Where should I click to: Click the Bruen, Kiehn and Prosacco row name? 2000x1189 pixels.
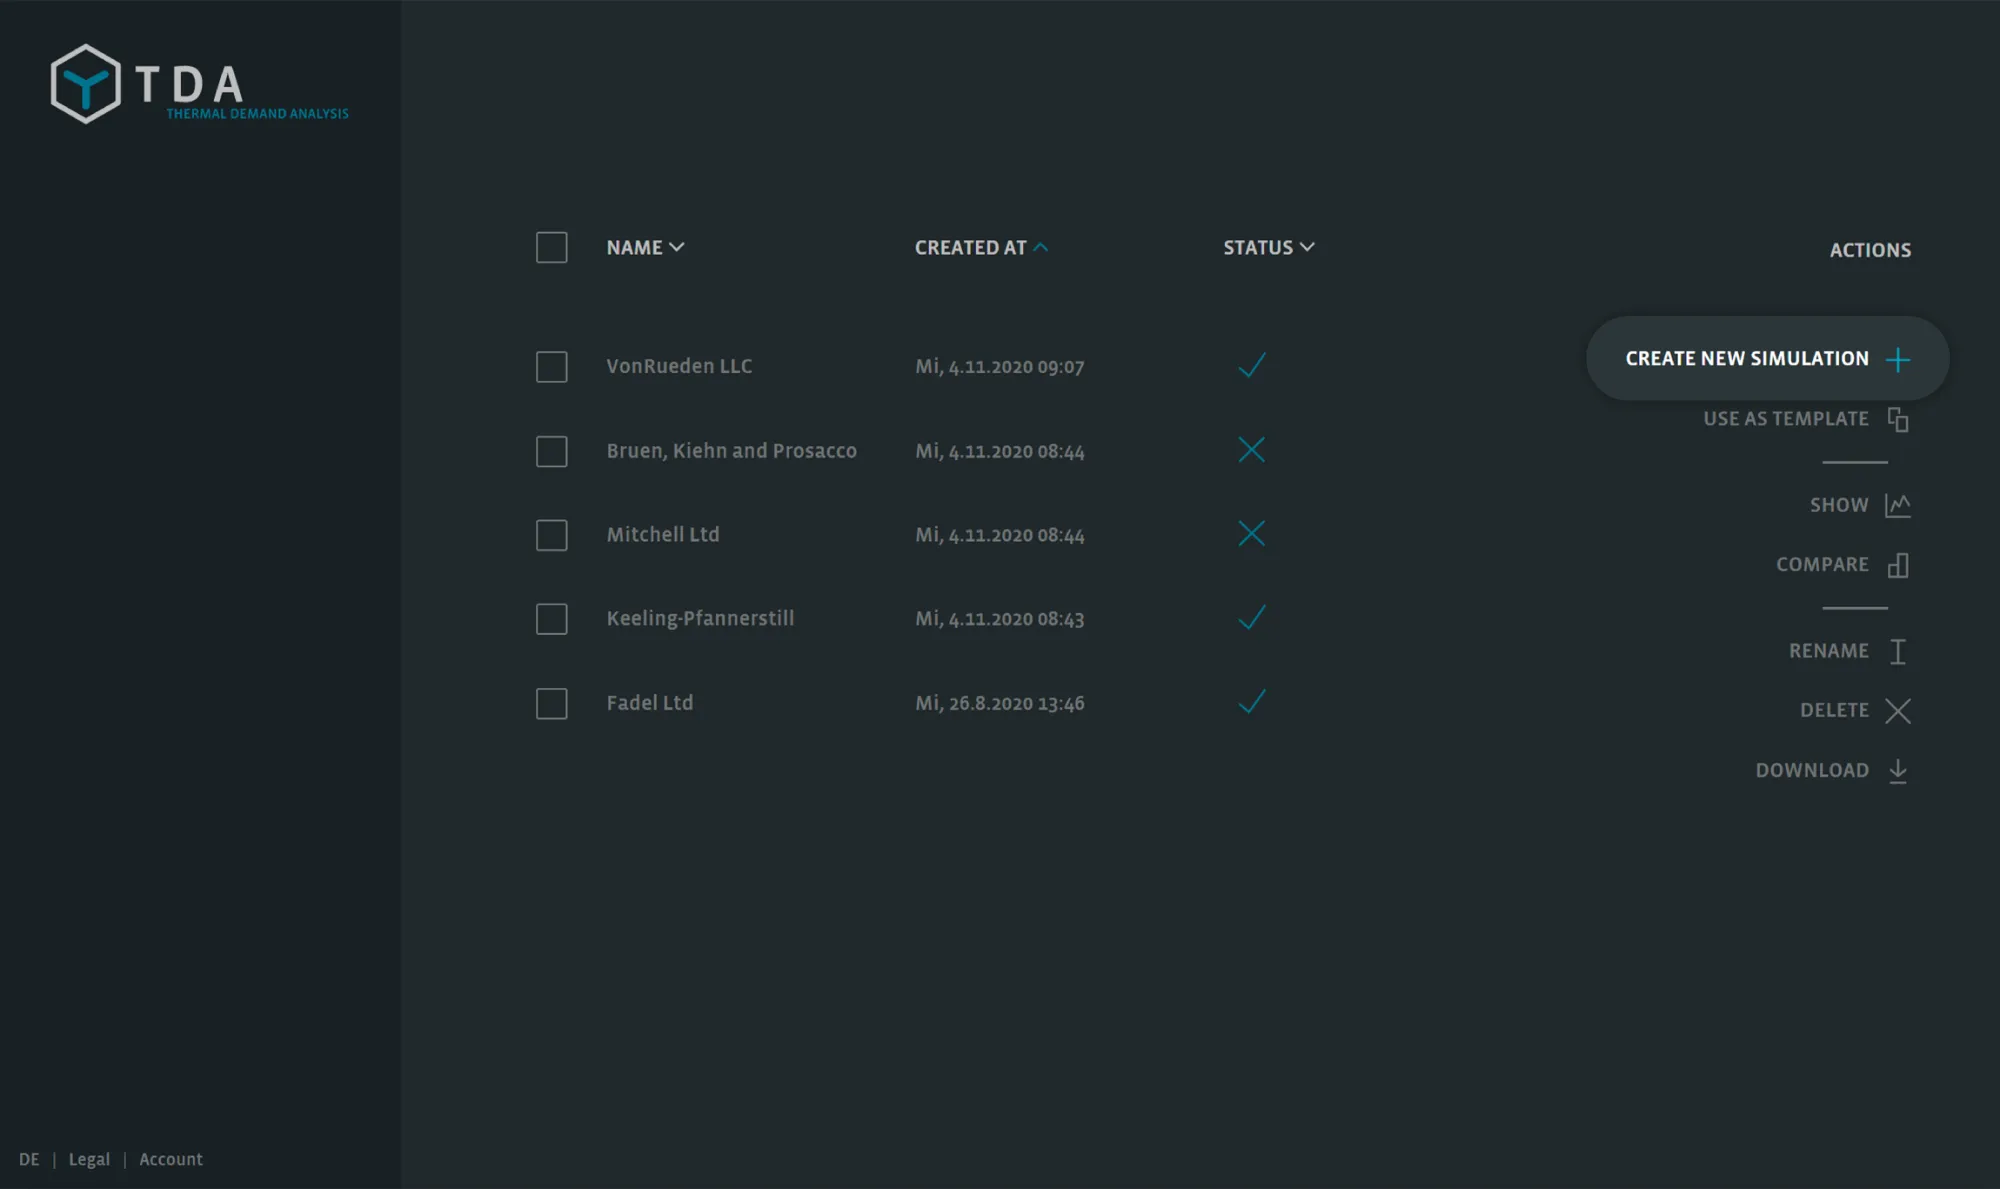[731, 451]
